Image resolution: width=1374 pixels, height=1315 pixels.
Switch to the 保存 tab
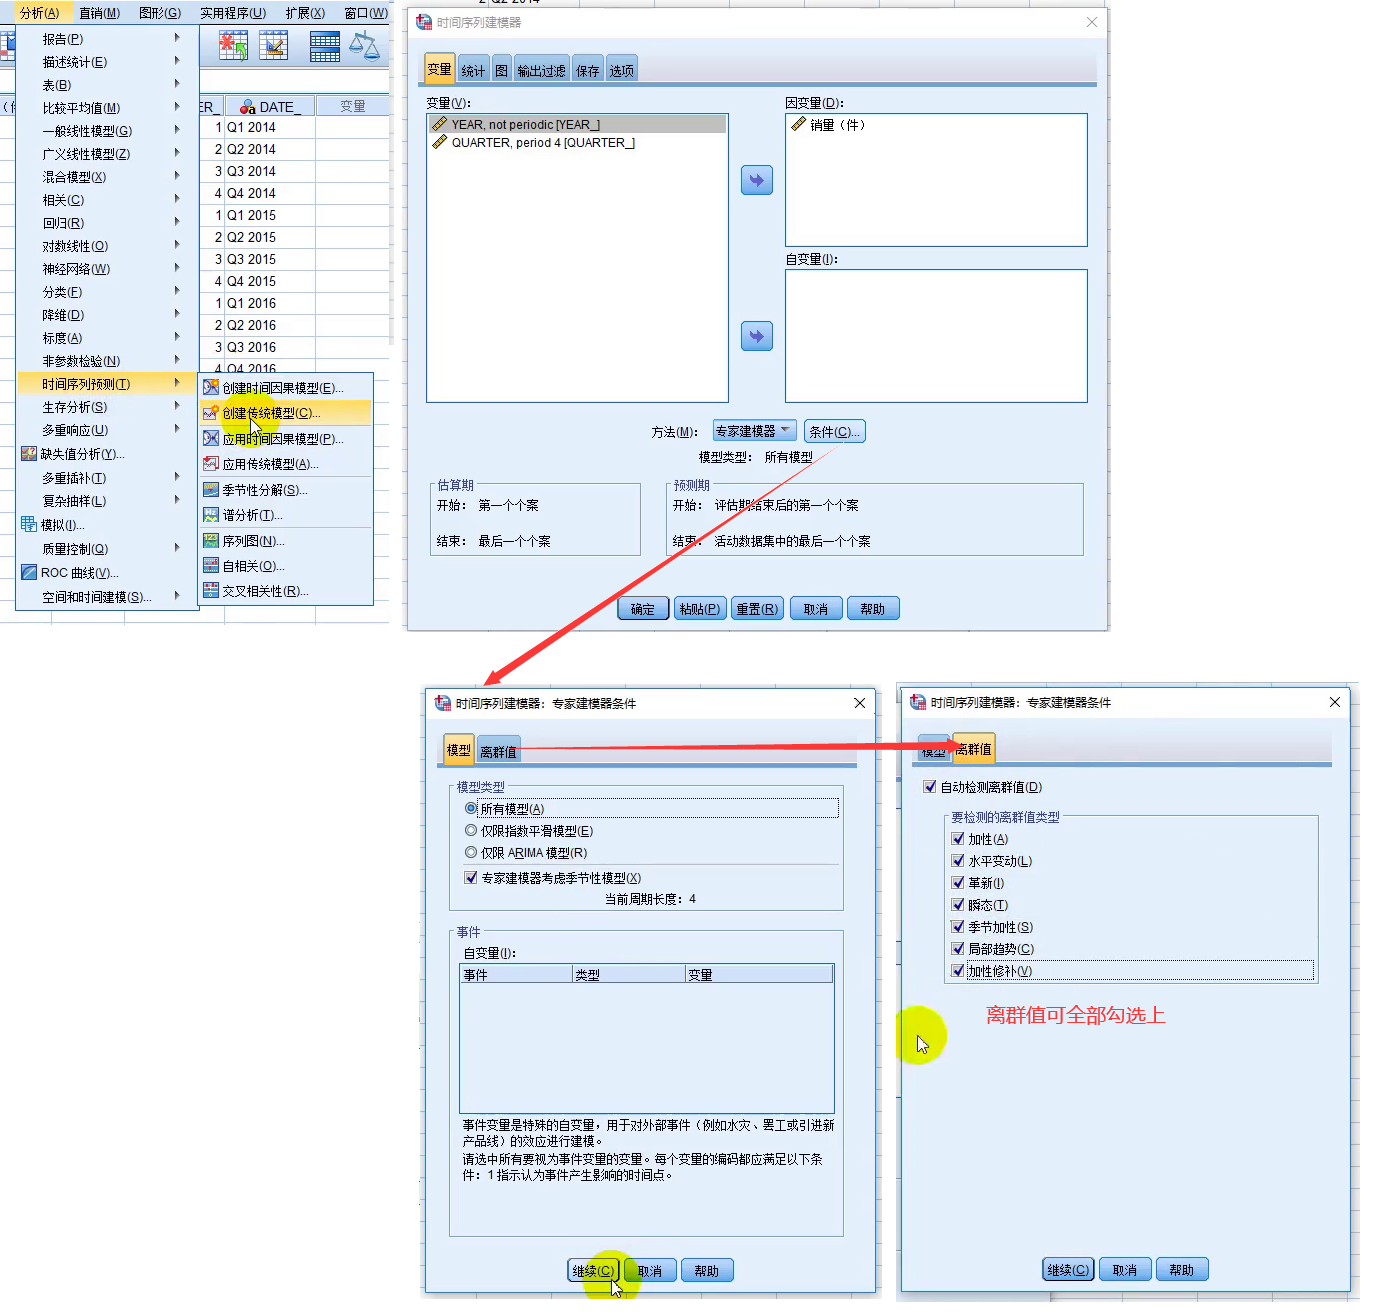(x=588, y=70)
